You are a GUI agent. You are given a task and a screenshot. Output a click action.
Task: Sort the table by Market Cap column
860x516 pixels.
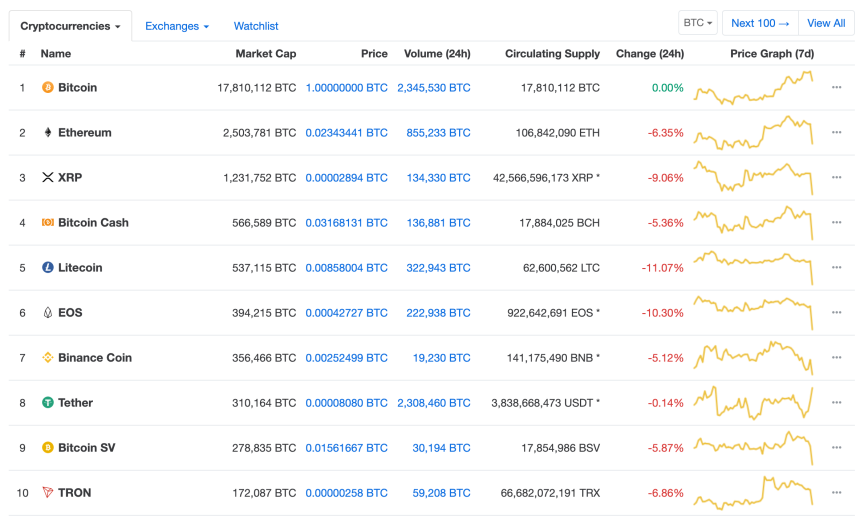[265, 54]
